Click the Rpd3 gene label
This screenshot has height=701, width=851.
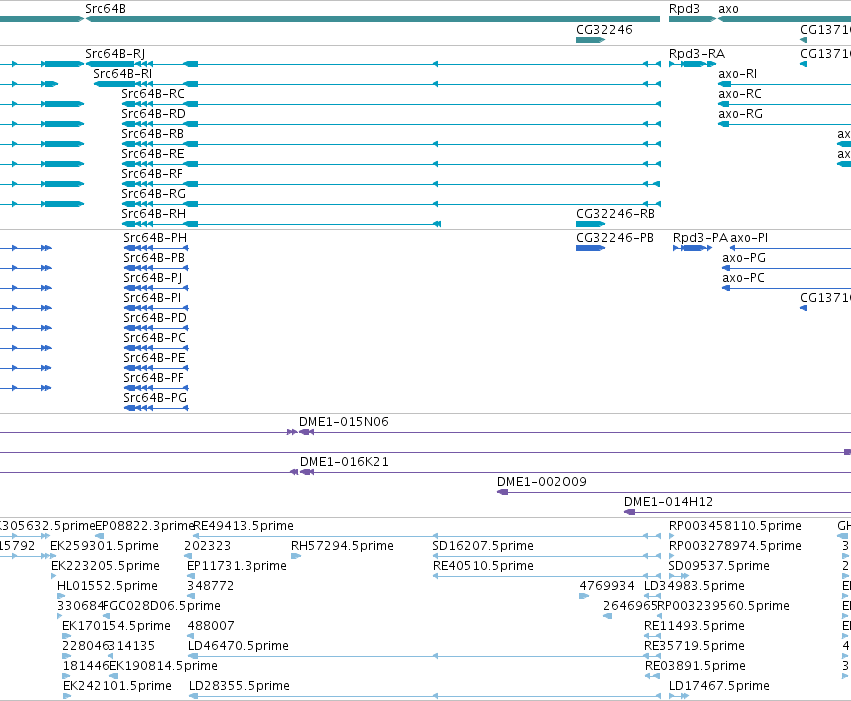coord(684,9)
